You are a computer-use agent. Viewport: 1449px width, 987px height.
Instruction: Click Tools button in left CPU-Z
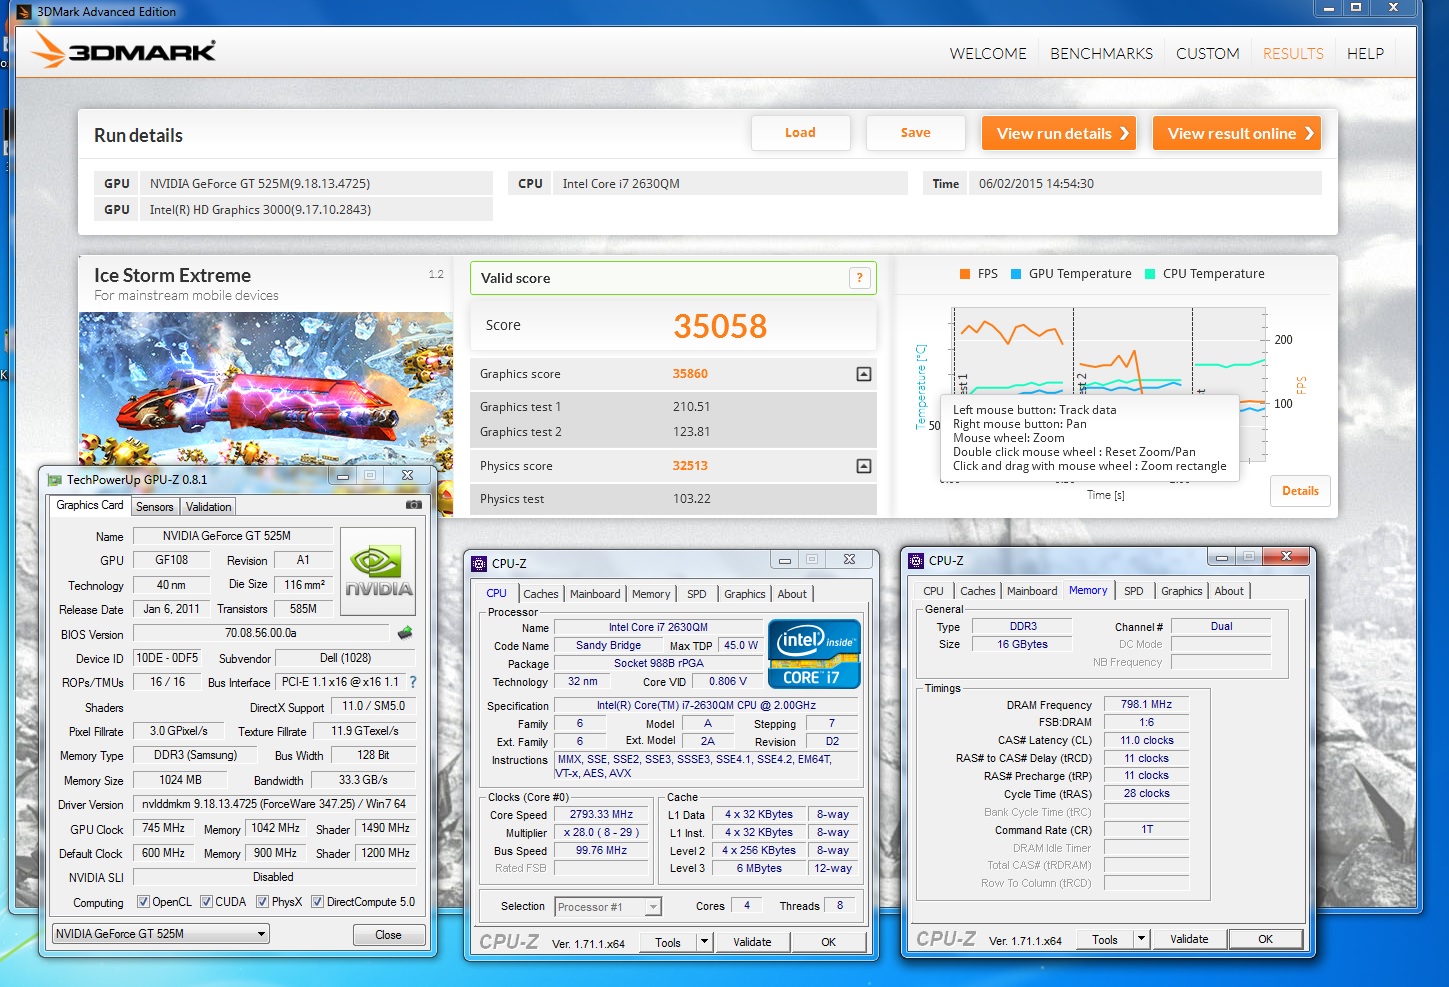pos(668,942)
